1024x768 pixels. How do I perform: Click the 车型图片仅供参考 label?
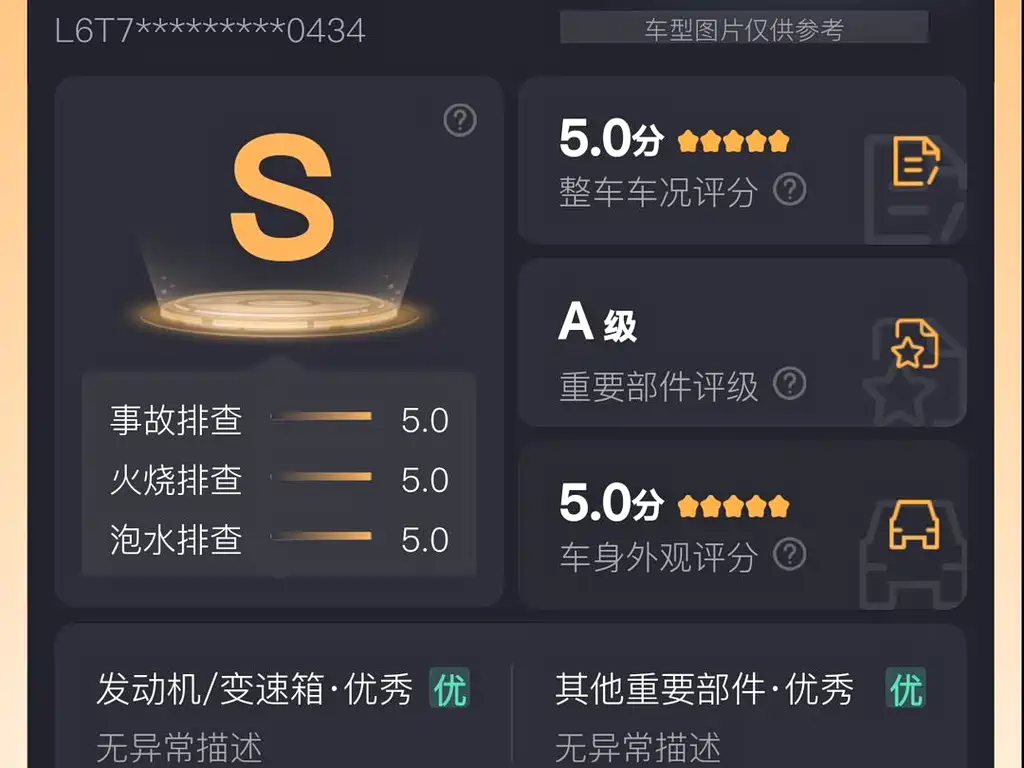(x=744, y=29)
